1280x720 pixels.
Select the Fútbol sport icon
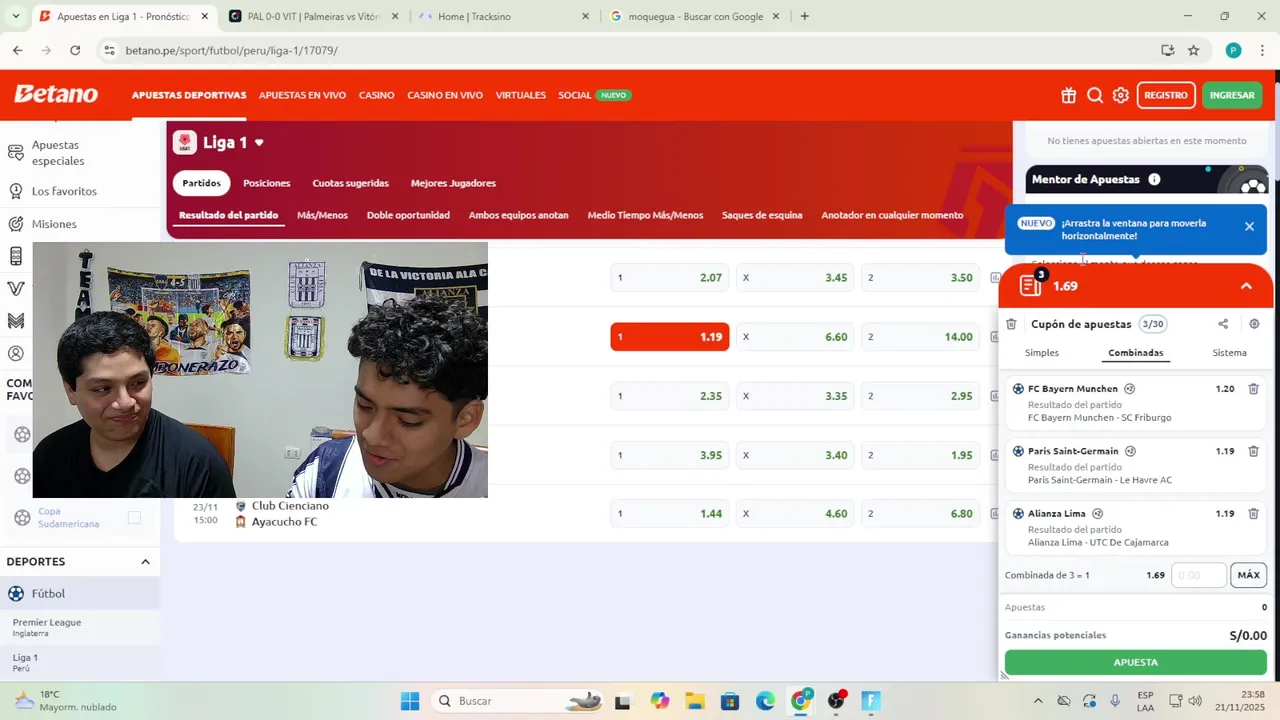tap(16, 594)
